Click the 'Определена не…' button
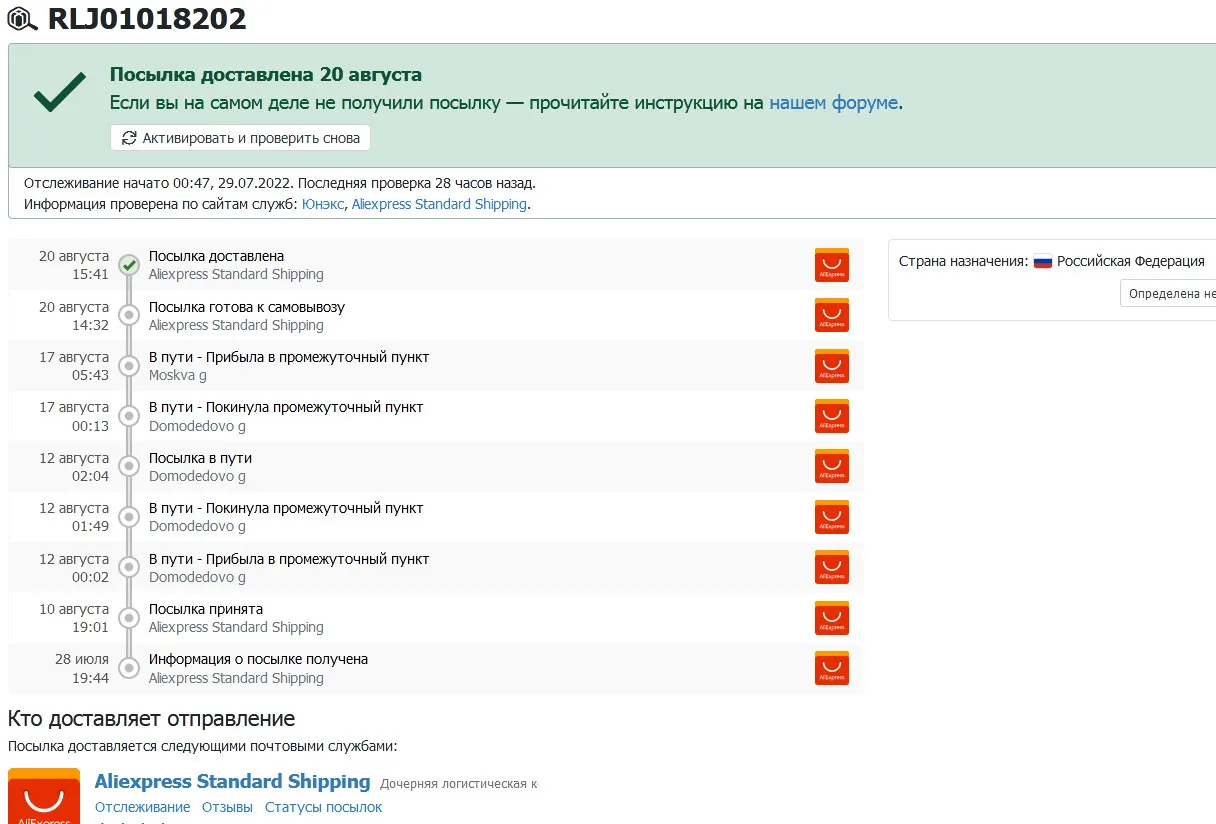 pos(1168,293)
